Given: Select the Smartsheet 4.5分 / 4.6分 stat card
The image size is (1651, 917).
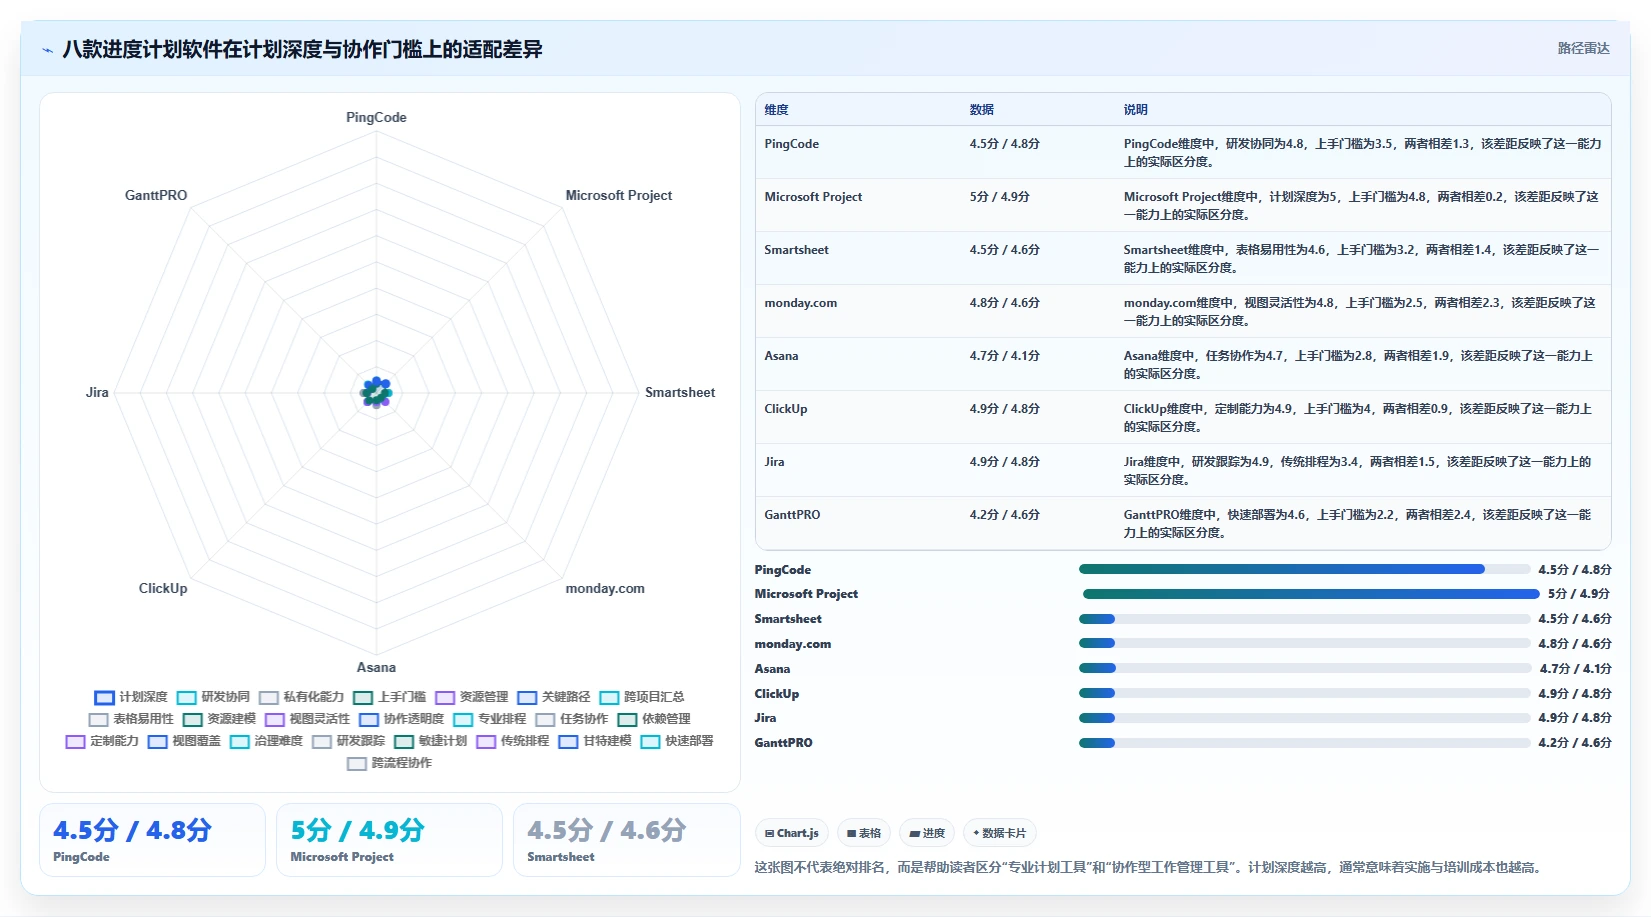Looking at the screenshot, I should [x=626, y=840].
